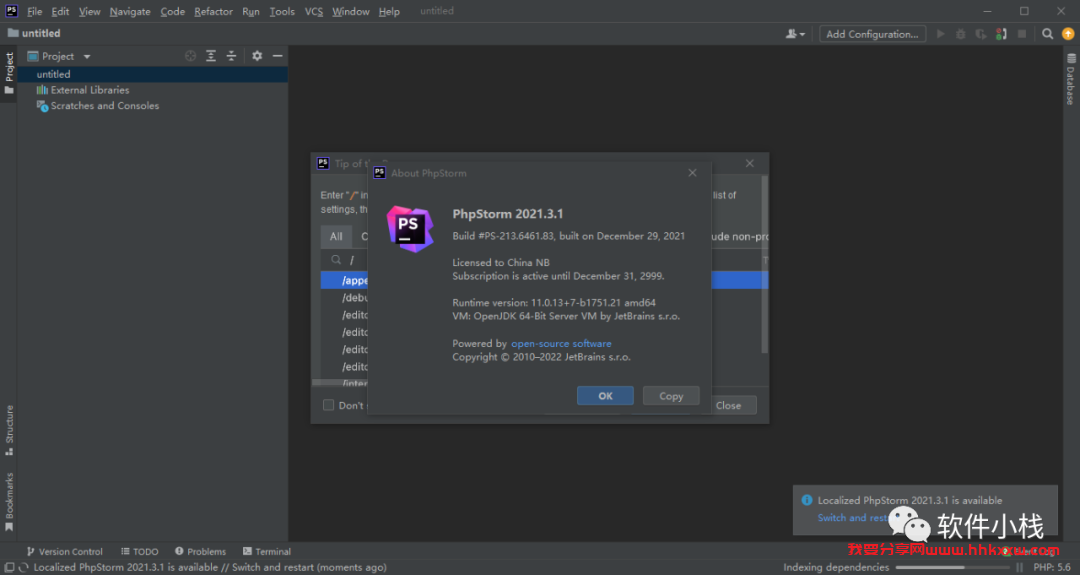Open the VCS menu
The width and height of the screenshot is (1080, 575).
click(x=313, y=12)
